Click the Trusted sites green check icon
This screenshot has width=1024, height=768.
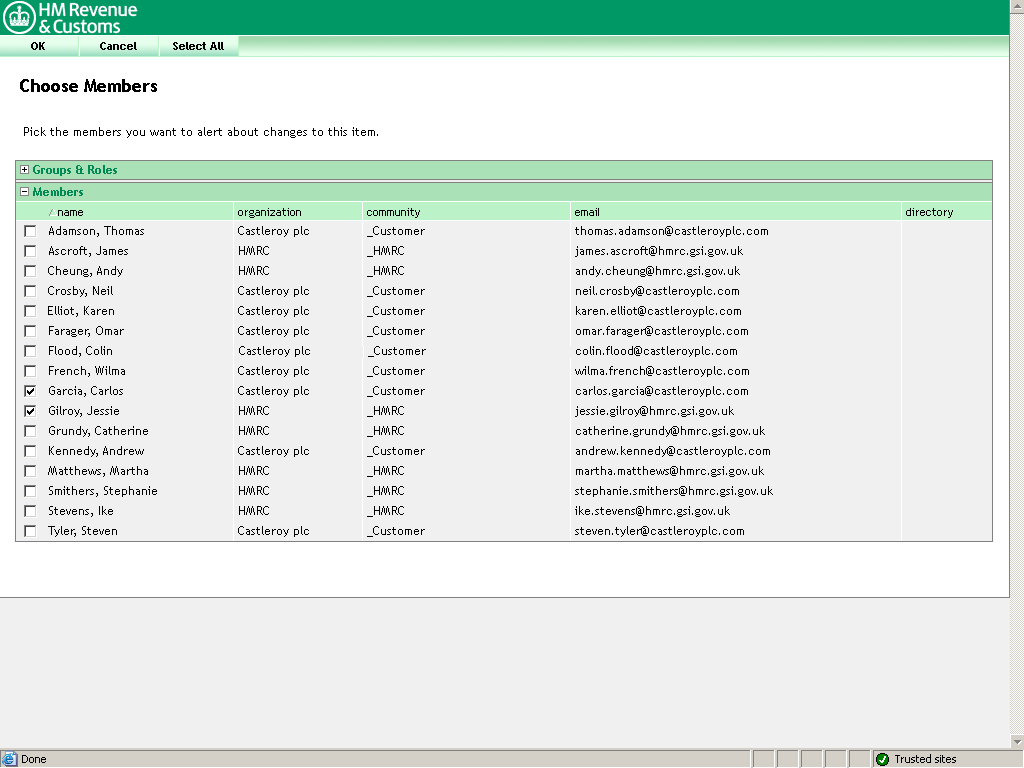[882, 759]
